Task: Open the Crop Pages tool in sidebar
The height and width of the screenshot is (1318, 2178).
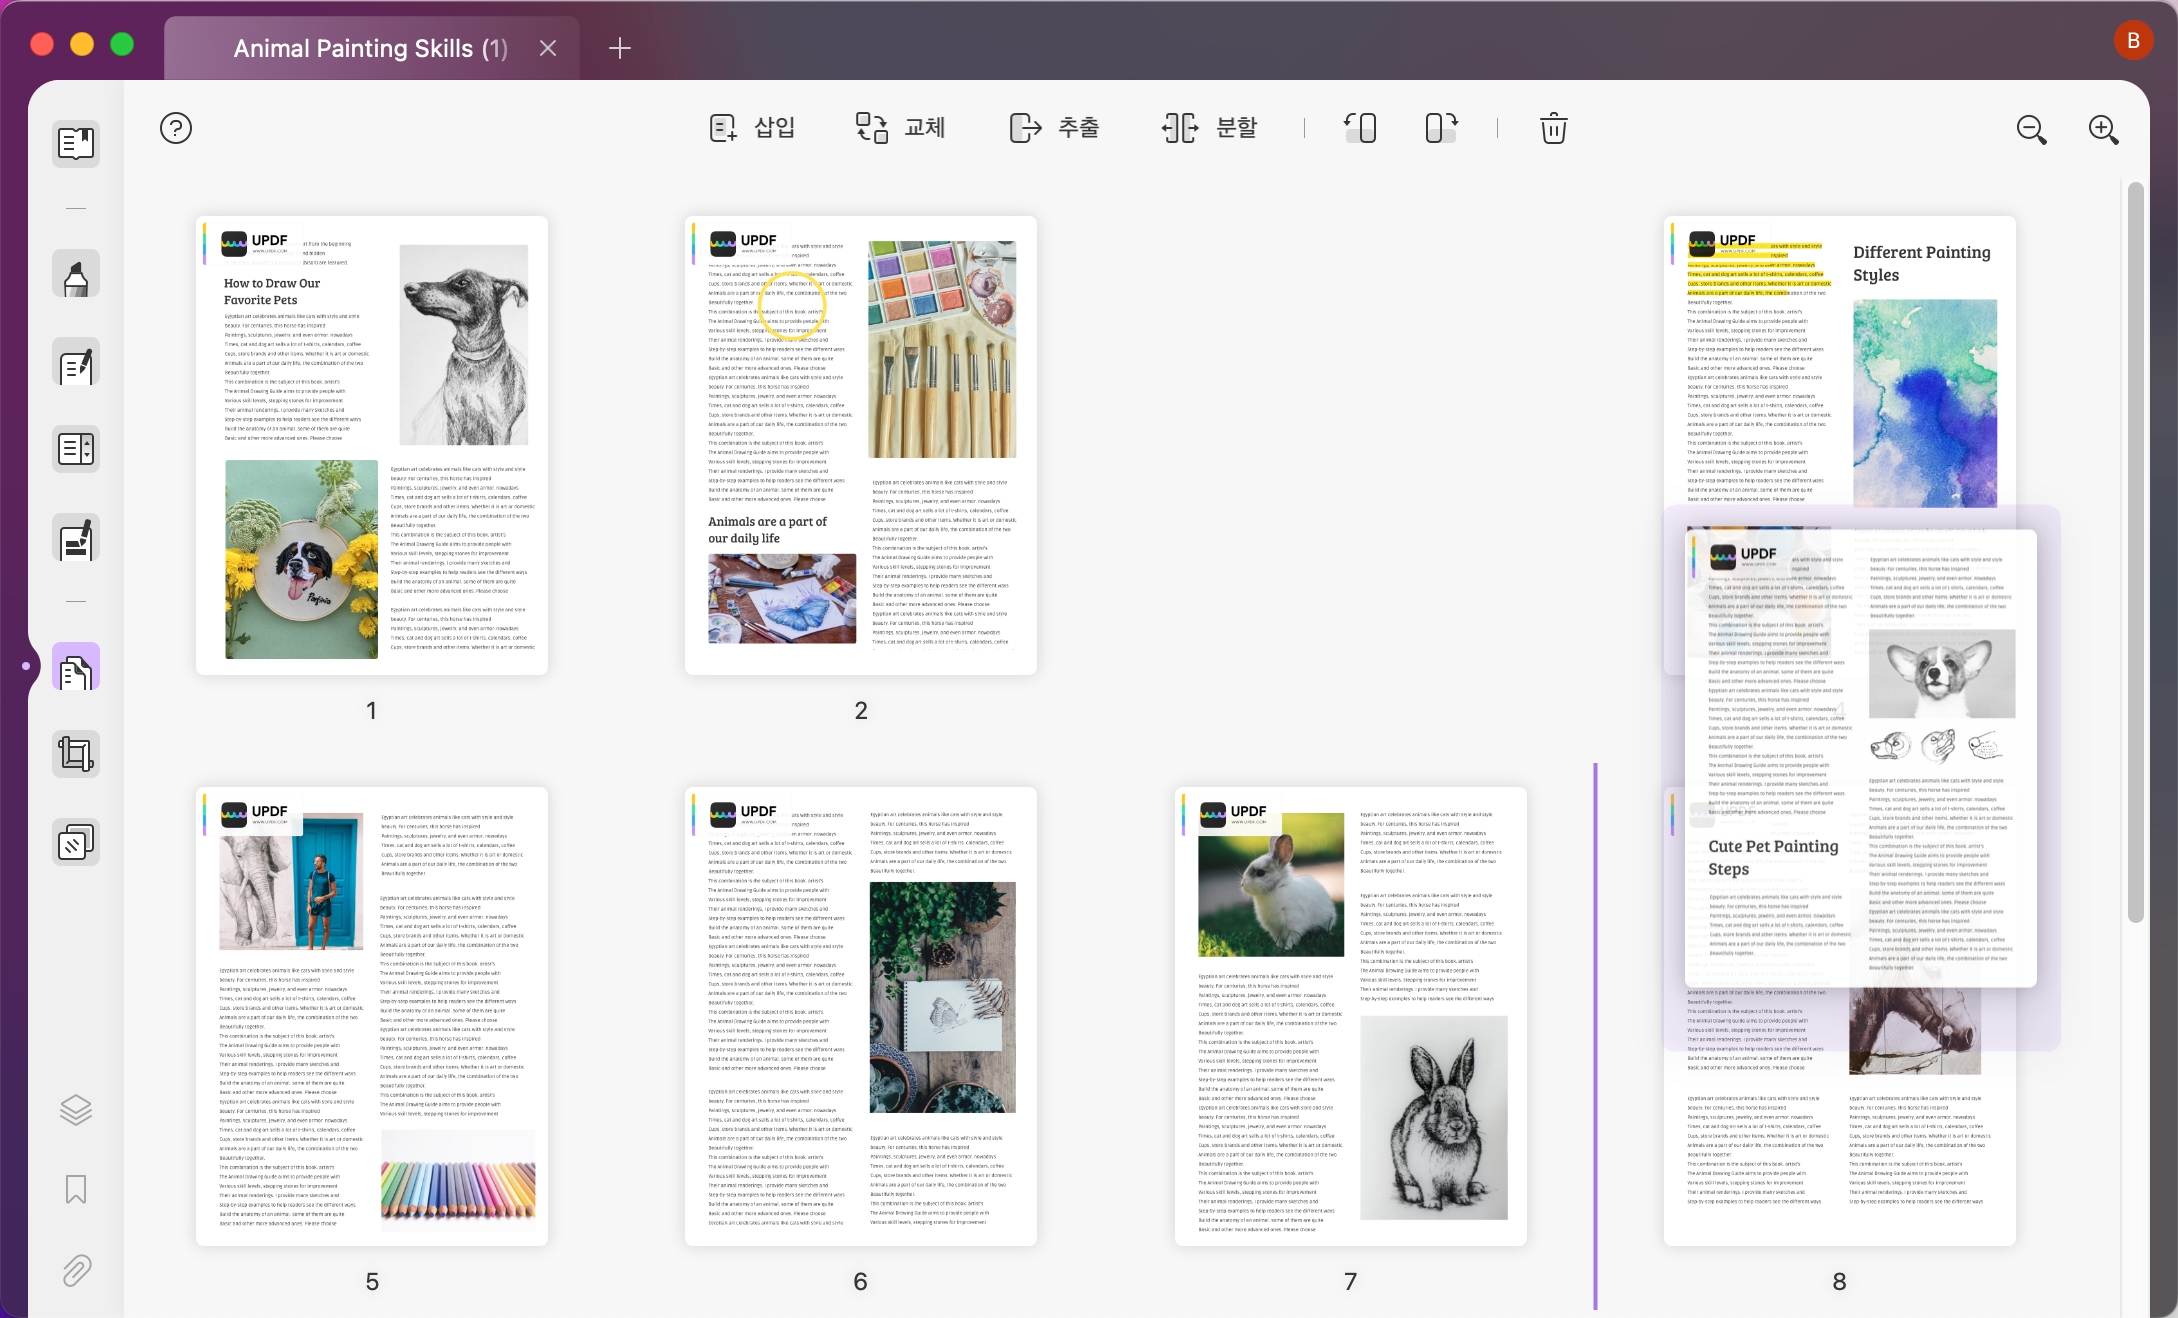Action: (x=76, y=754)
